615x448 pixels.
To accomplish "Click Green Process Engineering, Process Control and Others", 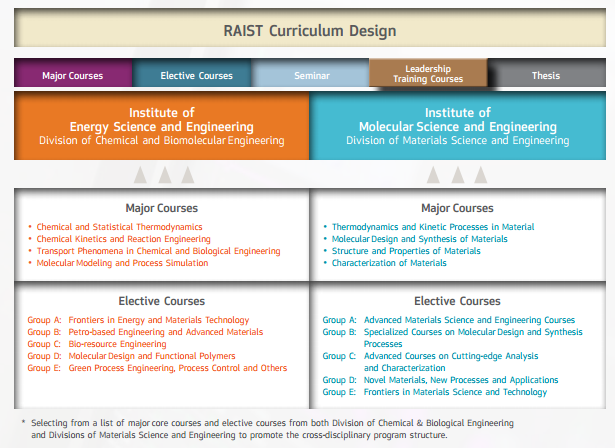I will [178, 368].
